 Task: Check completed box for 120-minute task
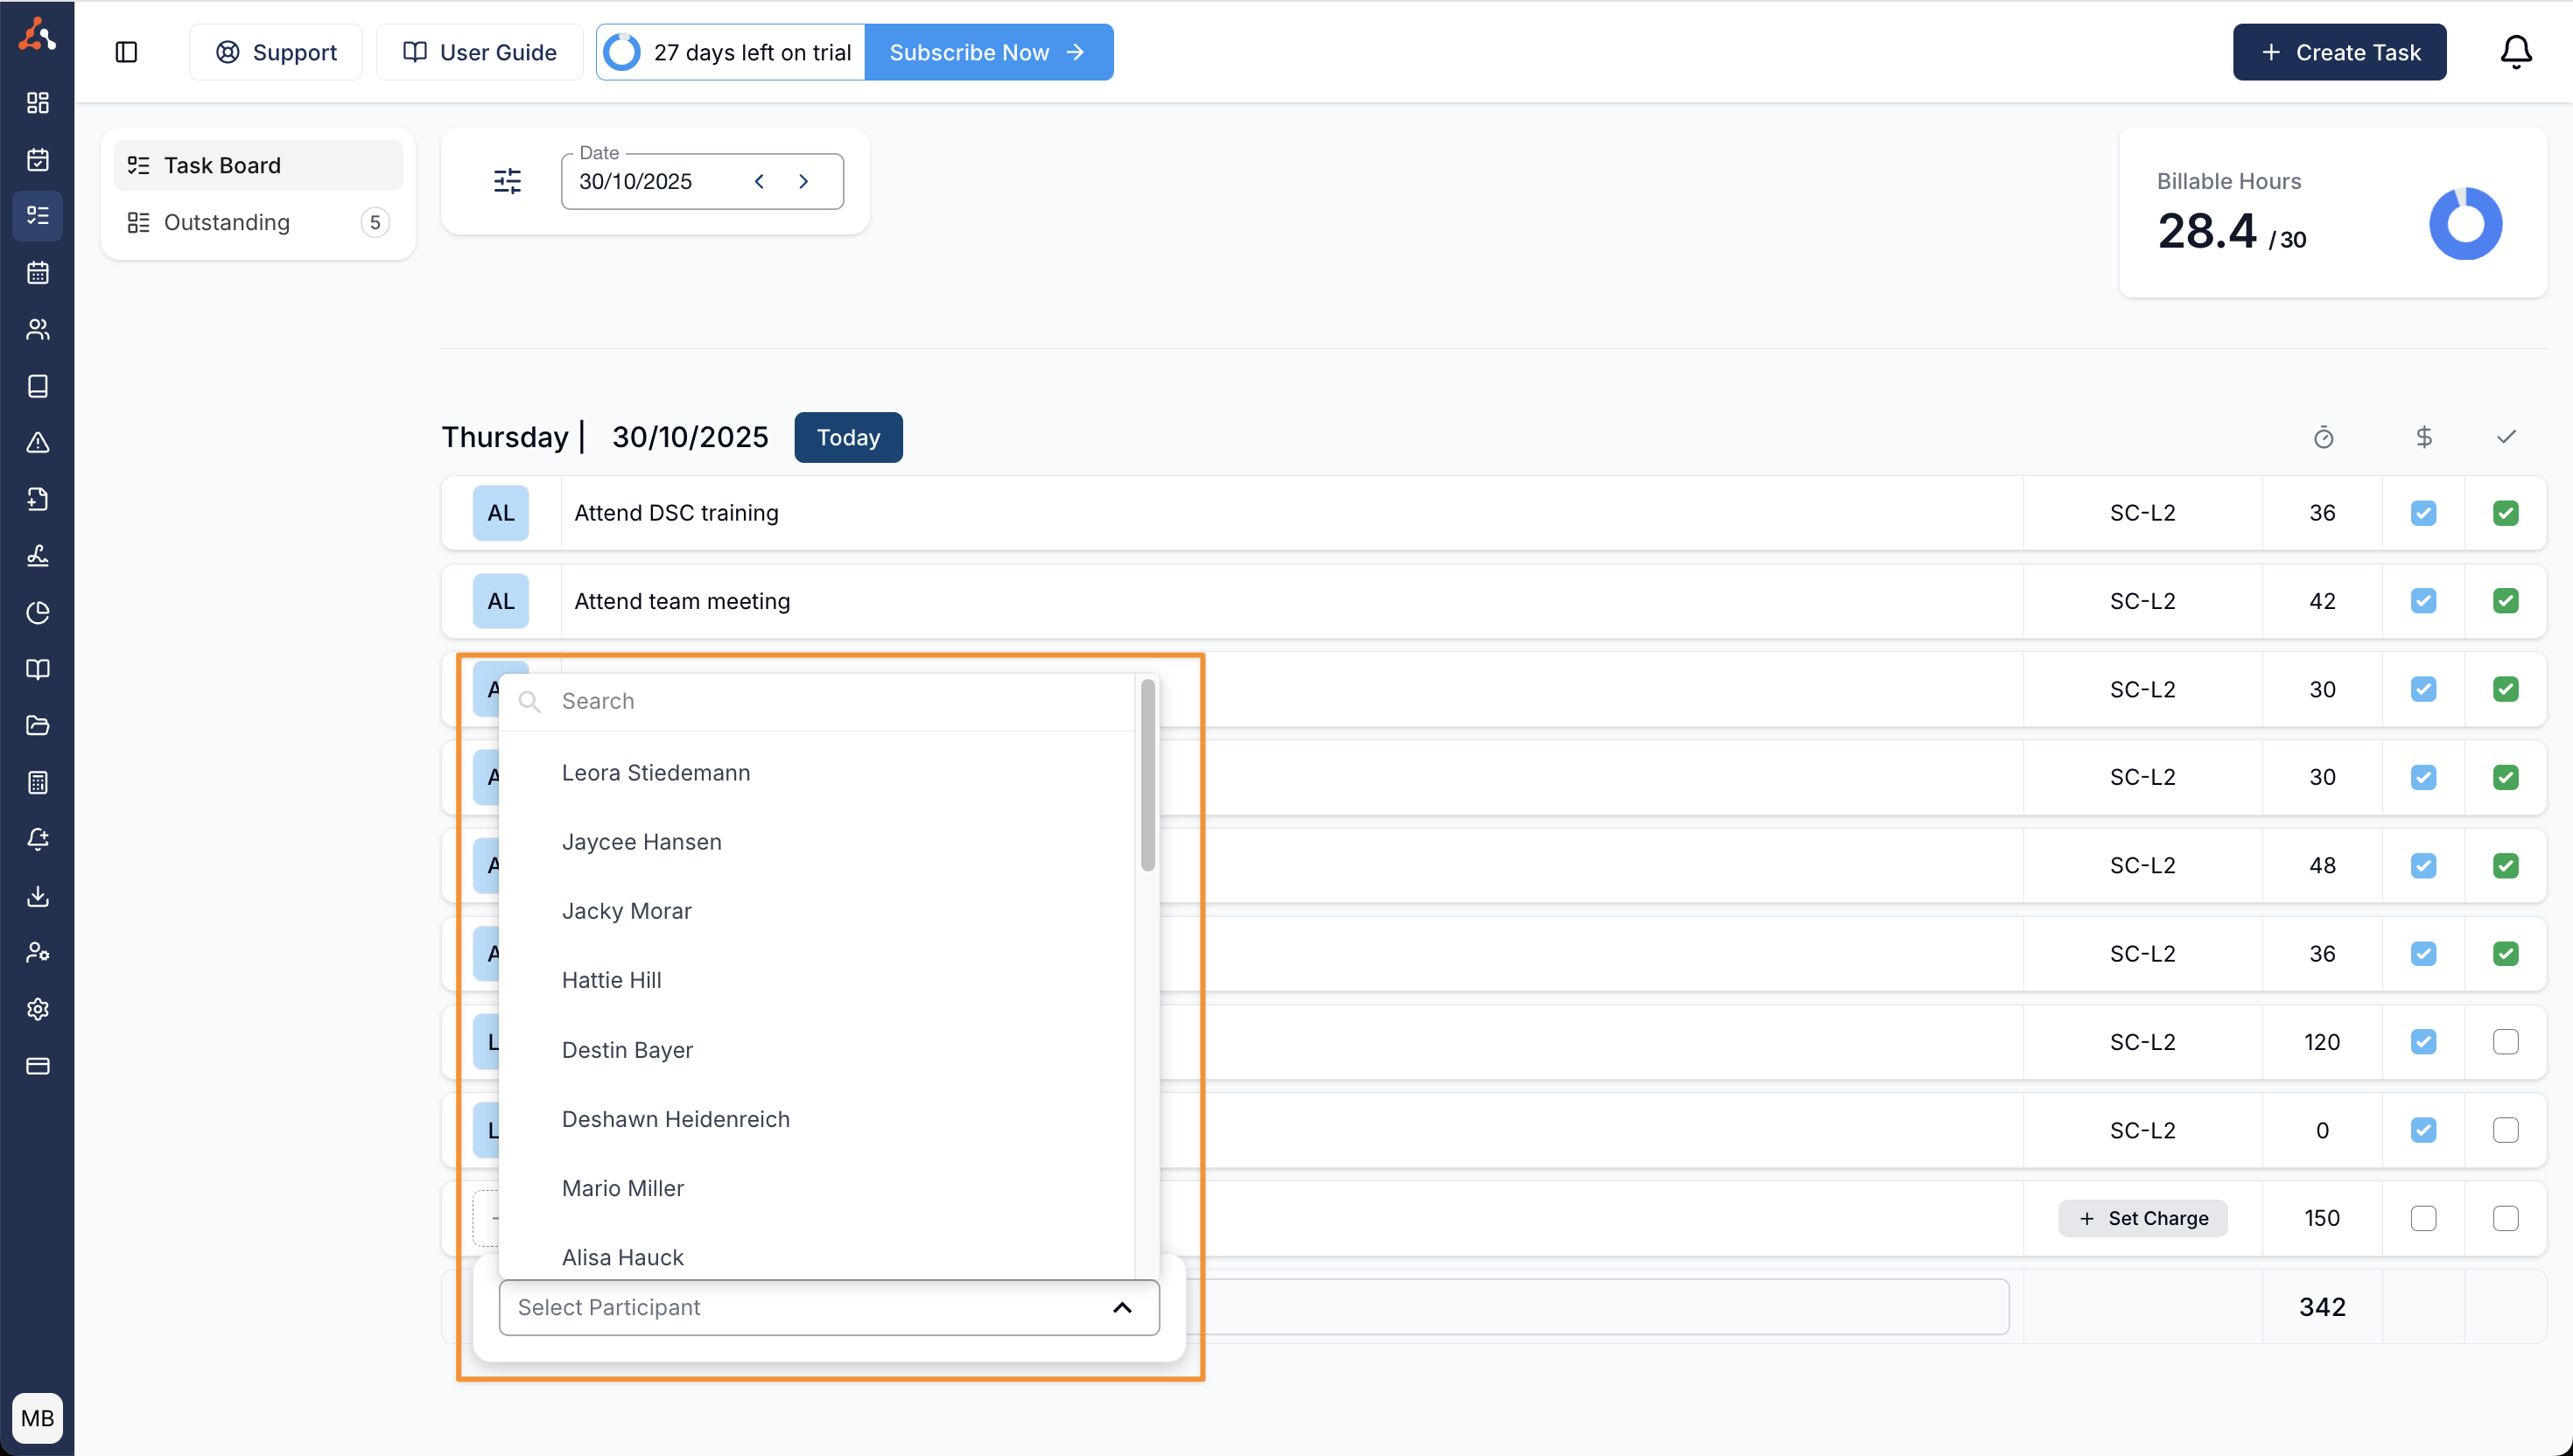click(x=2505, y=1042)
